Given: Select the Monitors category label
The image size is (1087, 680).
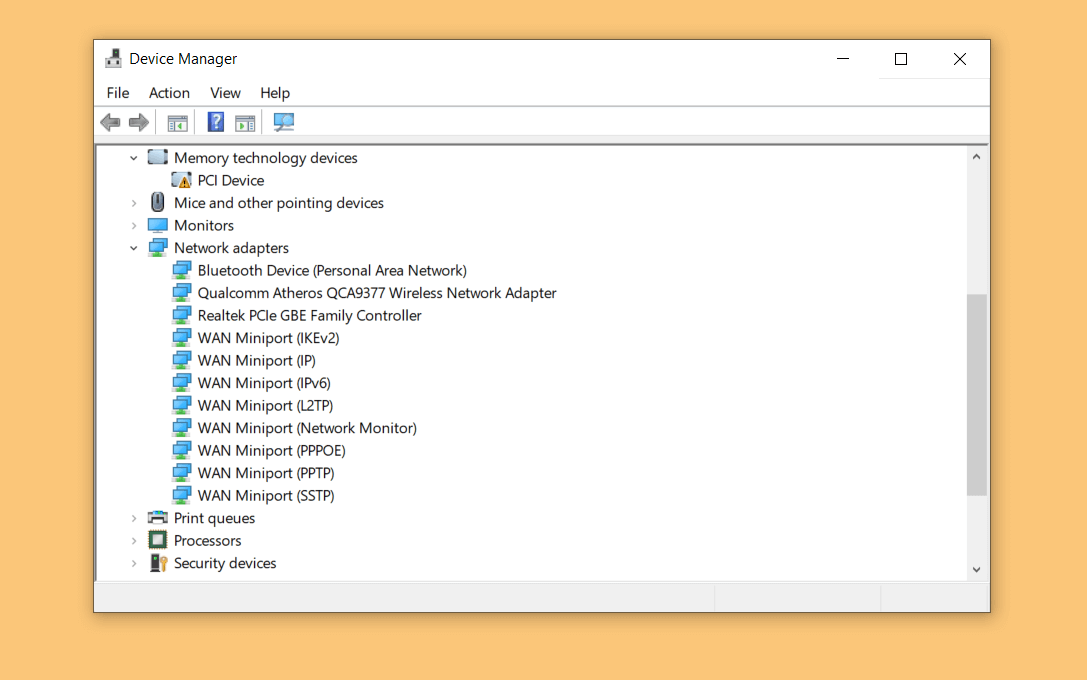Looking at the screenshot, I should 204,225.
